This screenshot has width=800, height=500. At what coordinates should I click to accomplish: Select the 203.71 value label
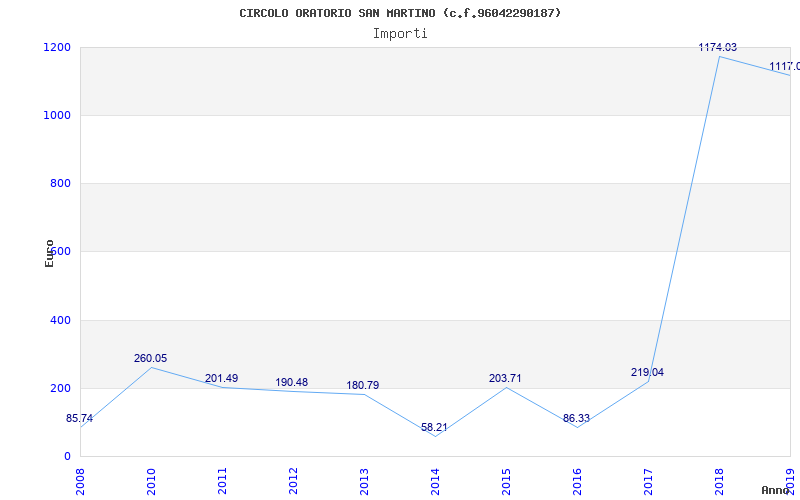coord(505,379)
